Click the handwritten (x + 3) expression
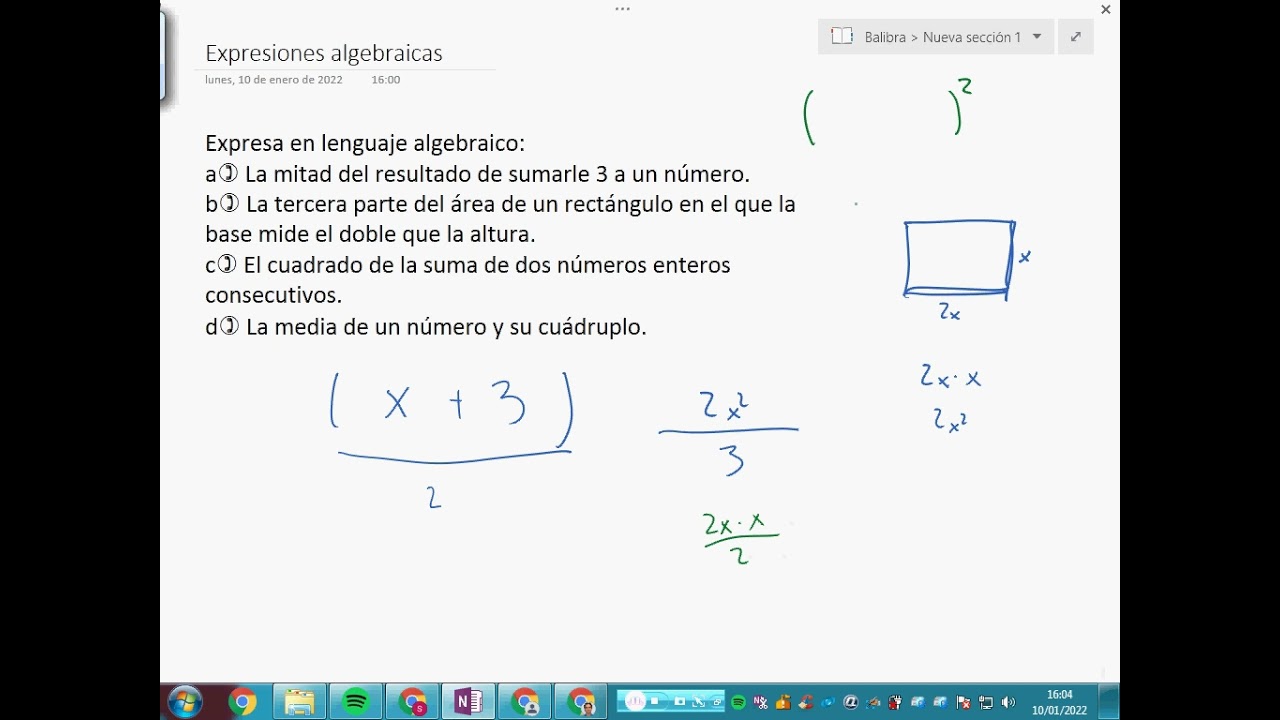 tap(452, 412)
